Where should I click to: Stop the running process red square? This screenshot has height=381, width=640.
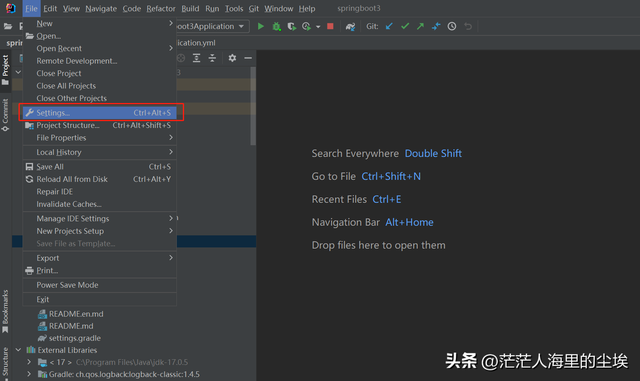(330, 27)
